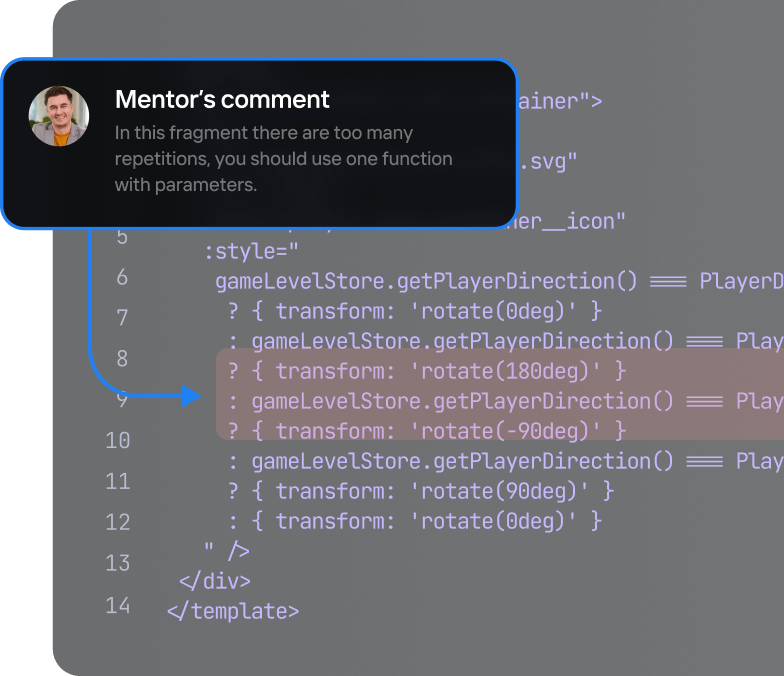Viewport: 784px width, 676px height.
Task: Click the closing </div> tag
Action: 214,581
